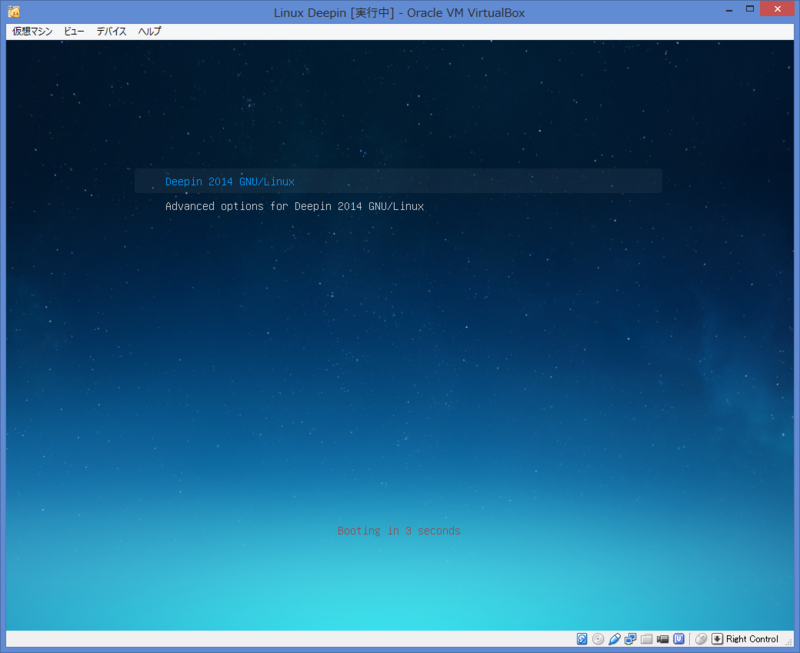Click the pen-shaped status bar indicator
800x653 pixels.
pos(614,639)
